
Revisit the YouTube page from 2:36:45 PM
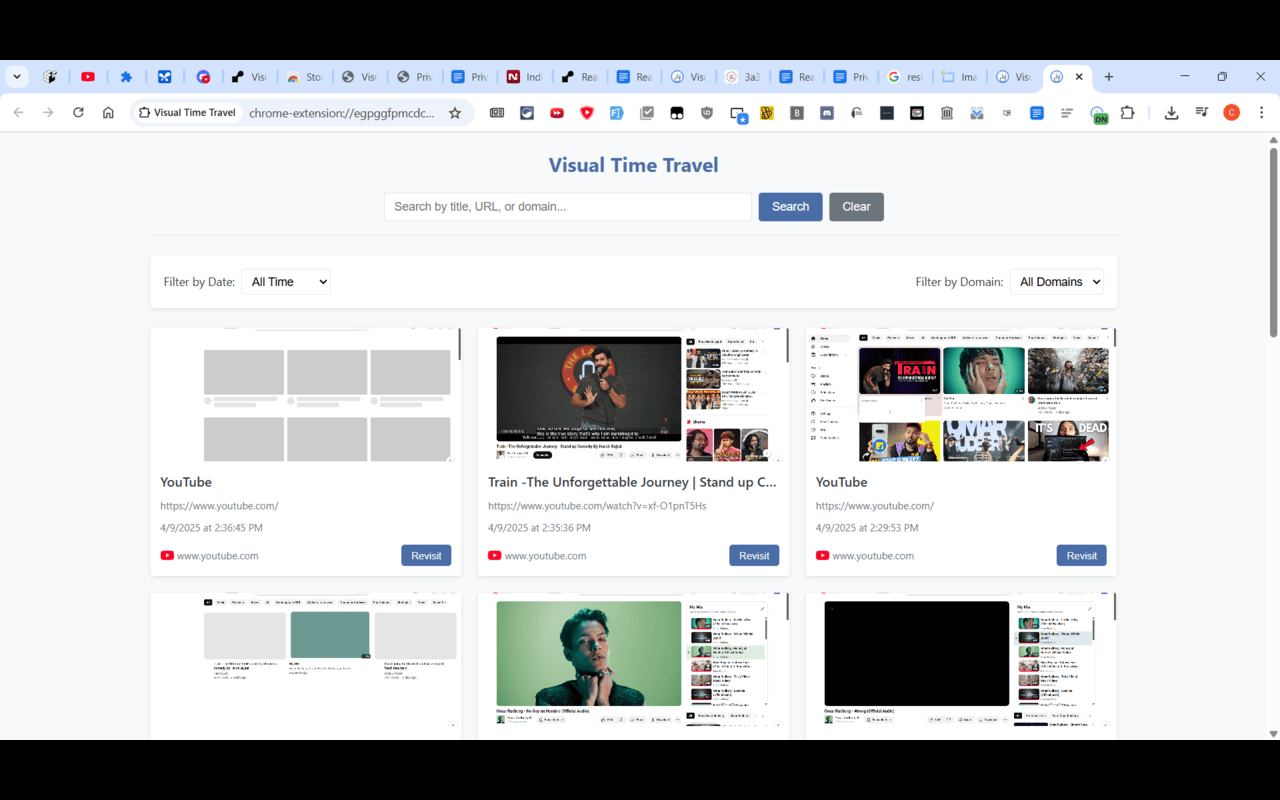point(426,556)
